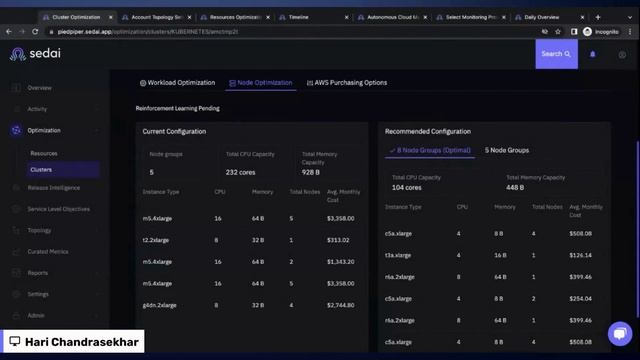Click t2.2xlarge in Current Configuration
This screenshot has height=360, width=640.
pyautogui.click(x=156, y=240)
